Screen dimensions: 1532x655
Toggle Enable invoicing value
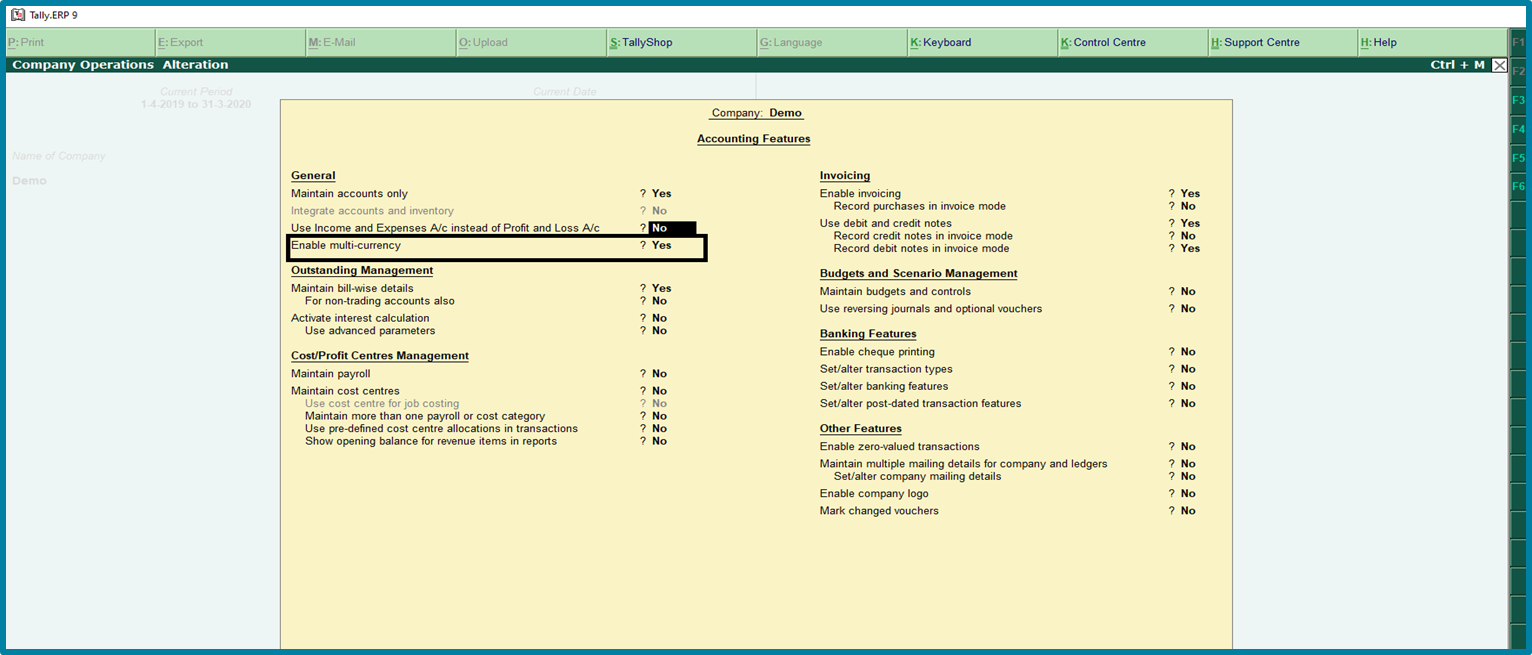tap(1189, 194)
